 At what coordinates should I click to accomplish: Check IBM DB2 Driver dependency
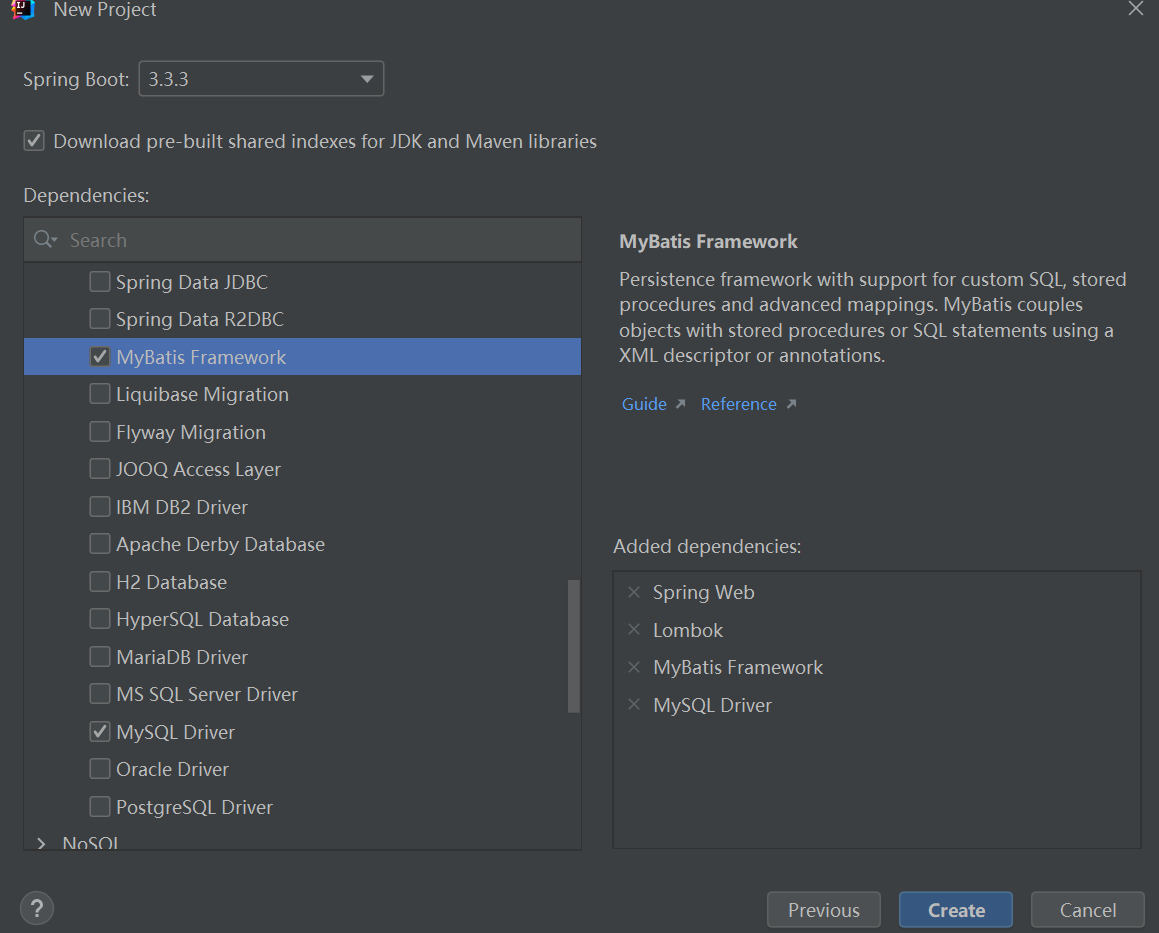pos(100,506)
